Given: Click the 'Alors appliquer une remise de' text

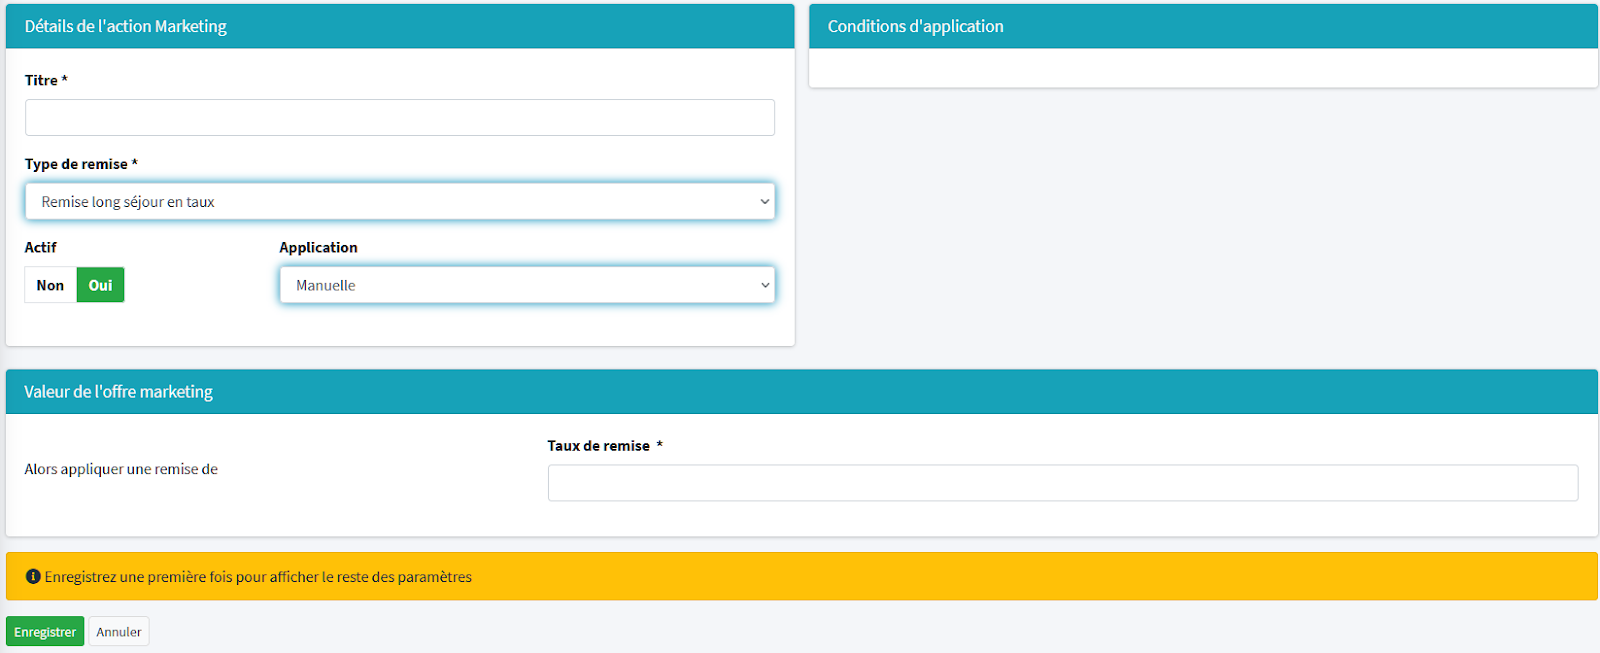Looking at the screenshot, I should [121, 470].
